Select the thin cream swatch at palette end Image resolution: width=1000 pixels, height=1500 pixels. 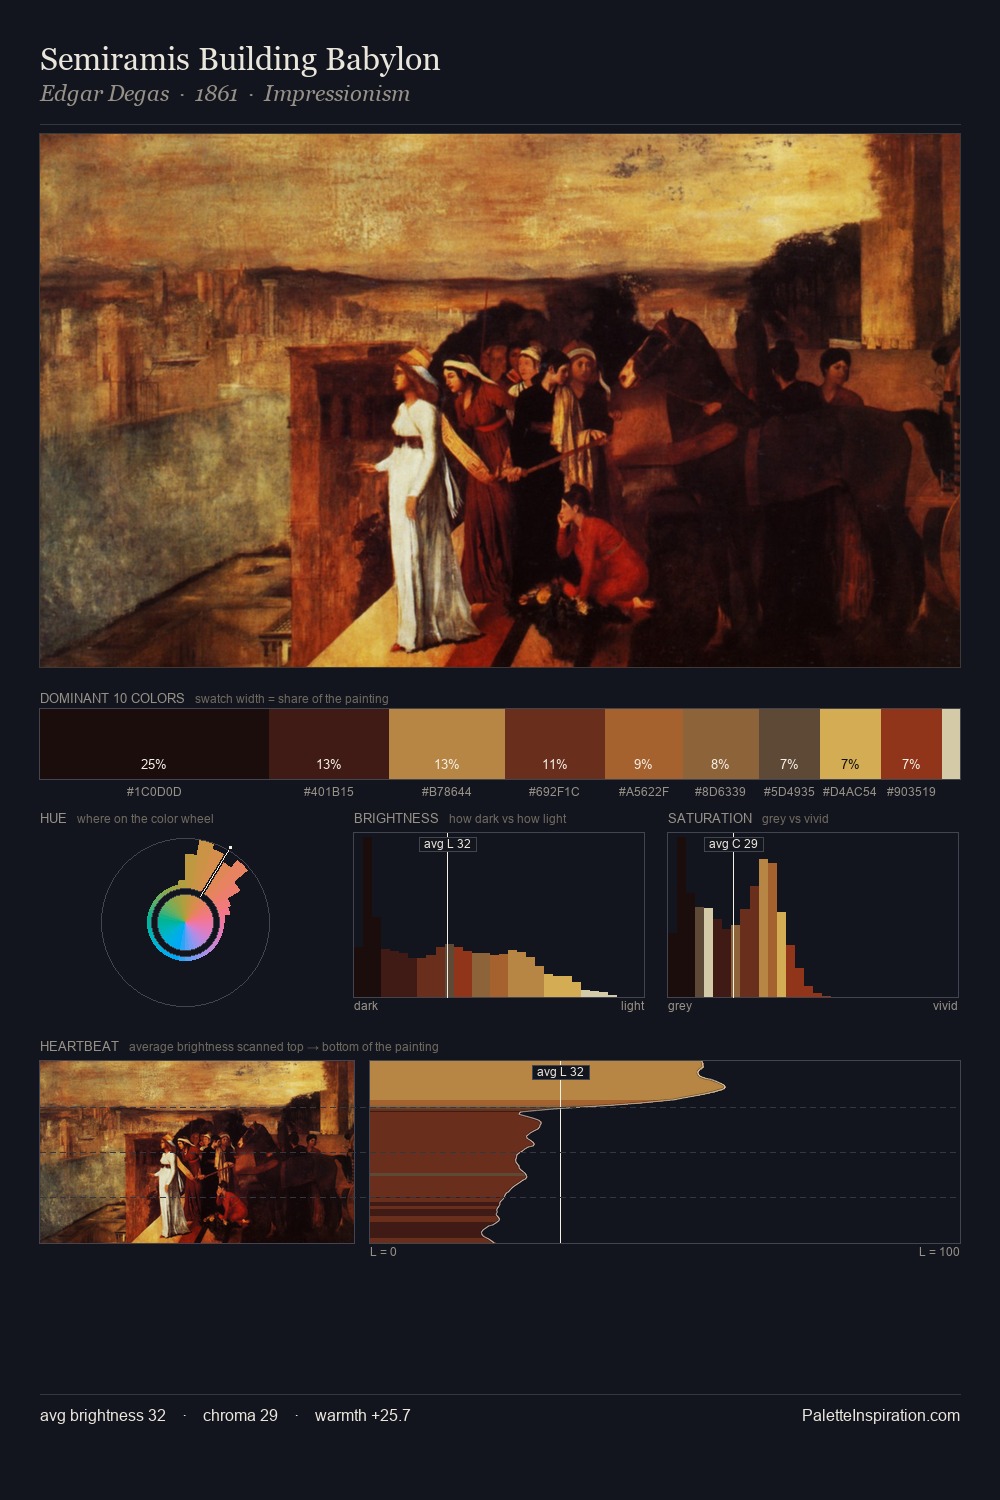951,744
